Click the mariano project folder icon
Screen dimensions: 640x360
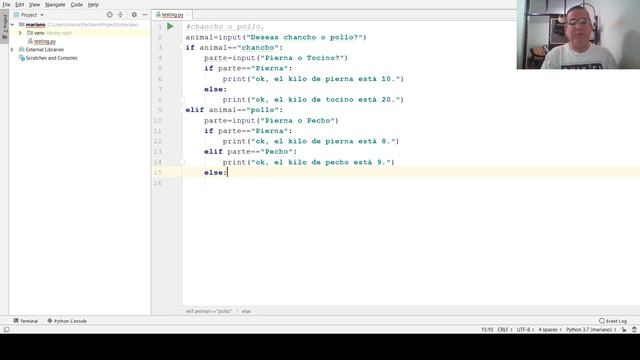[22, 24]
